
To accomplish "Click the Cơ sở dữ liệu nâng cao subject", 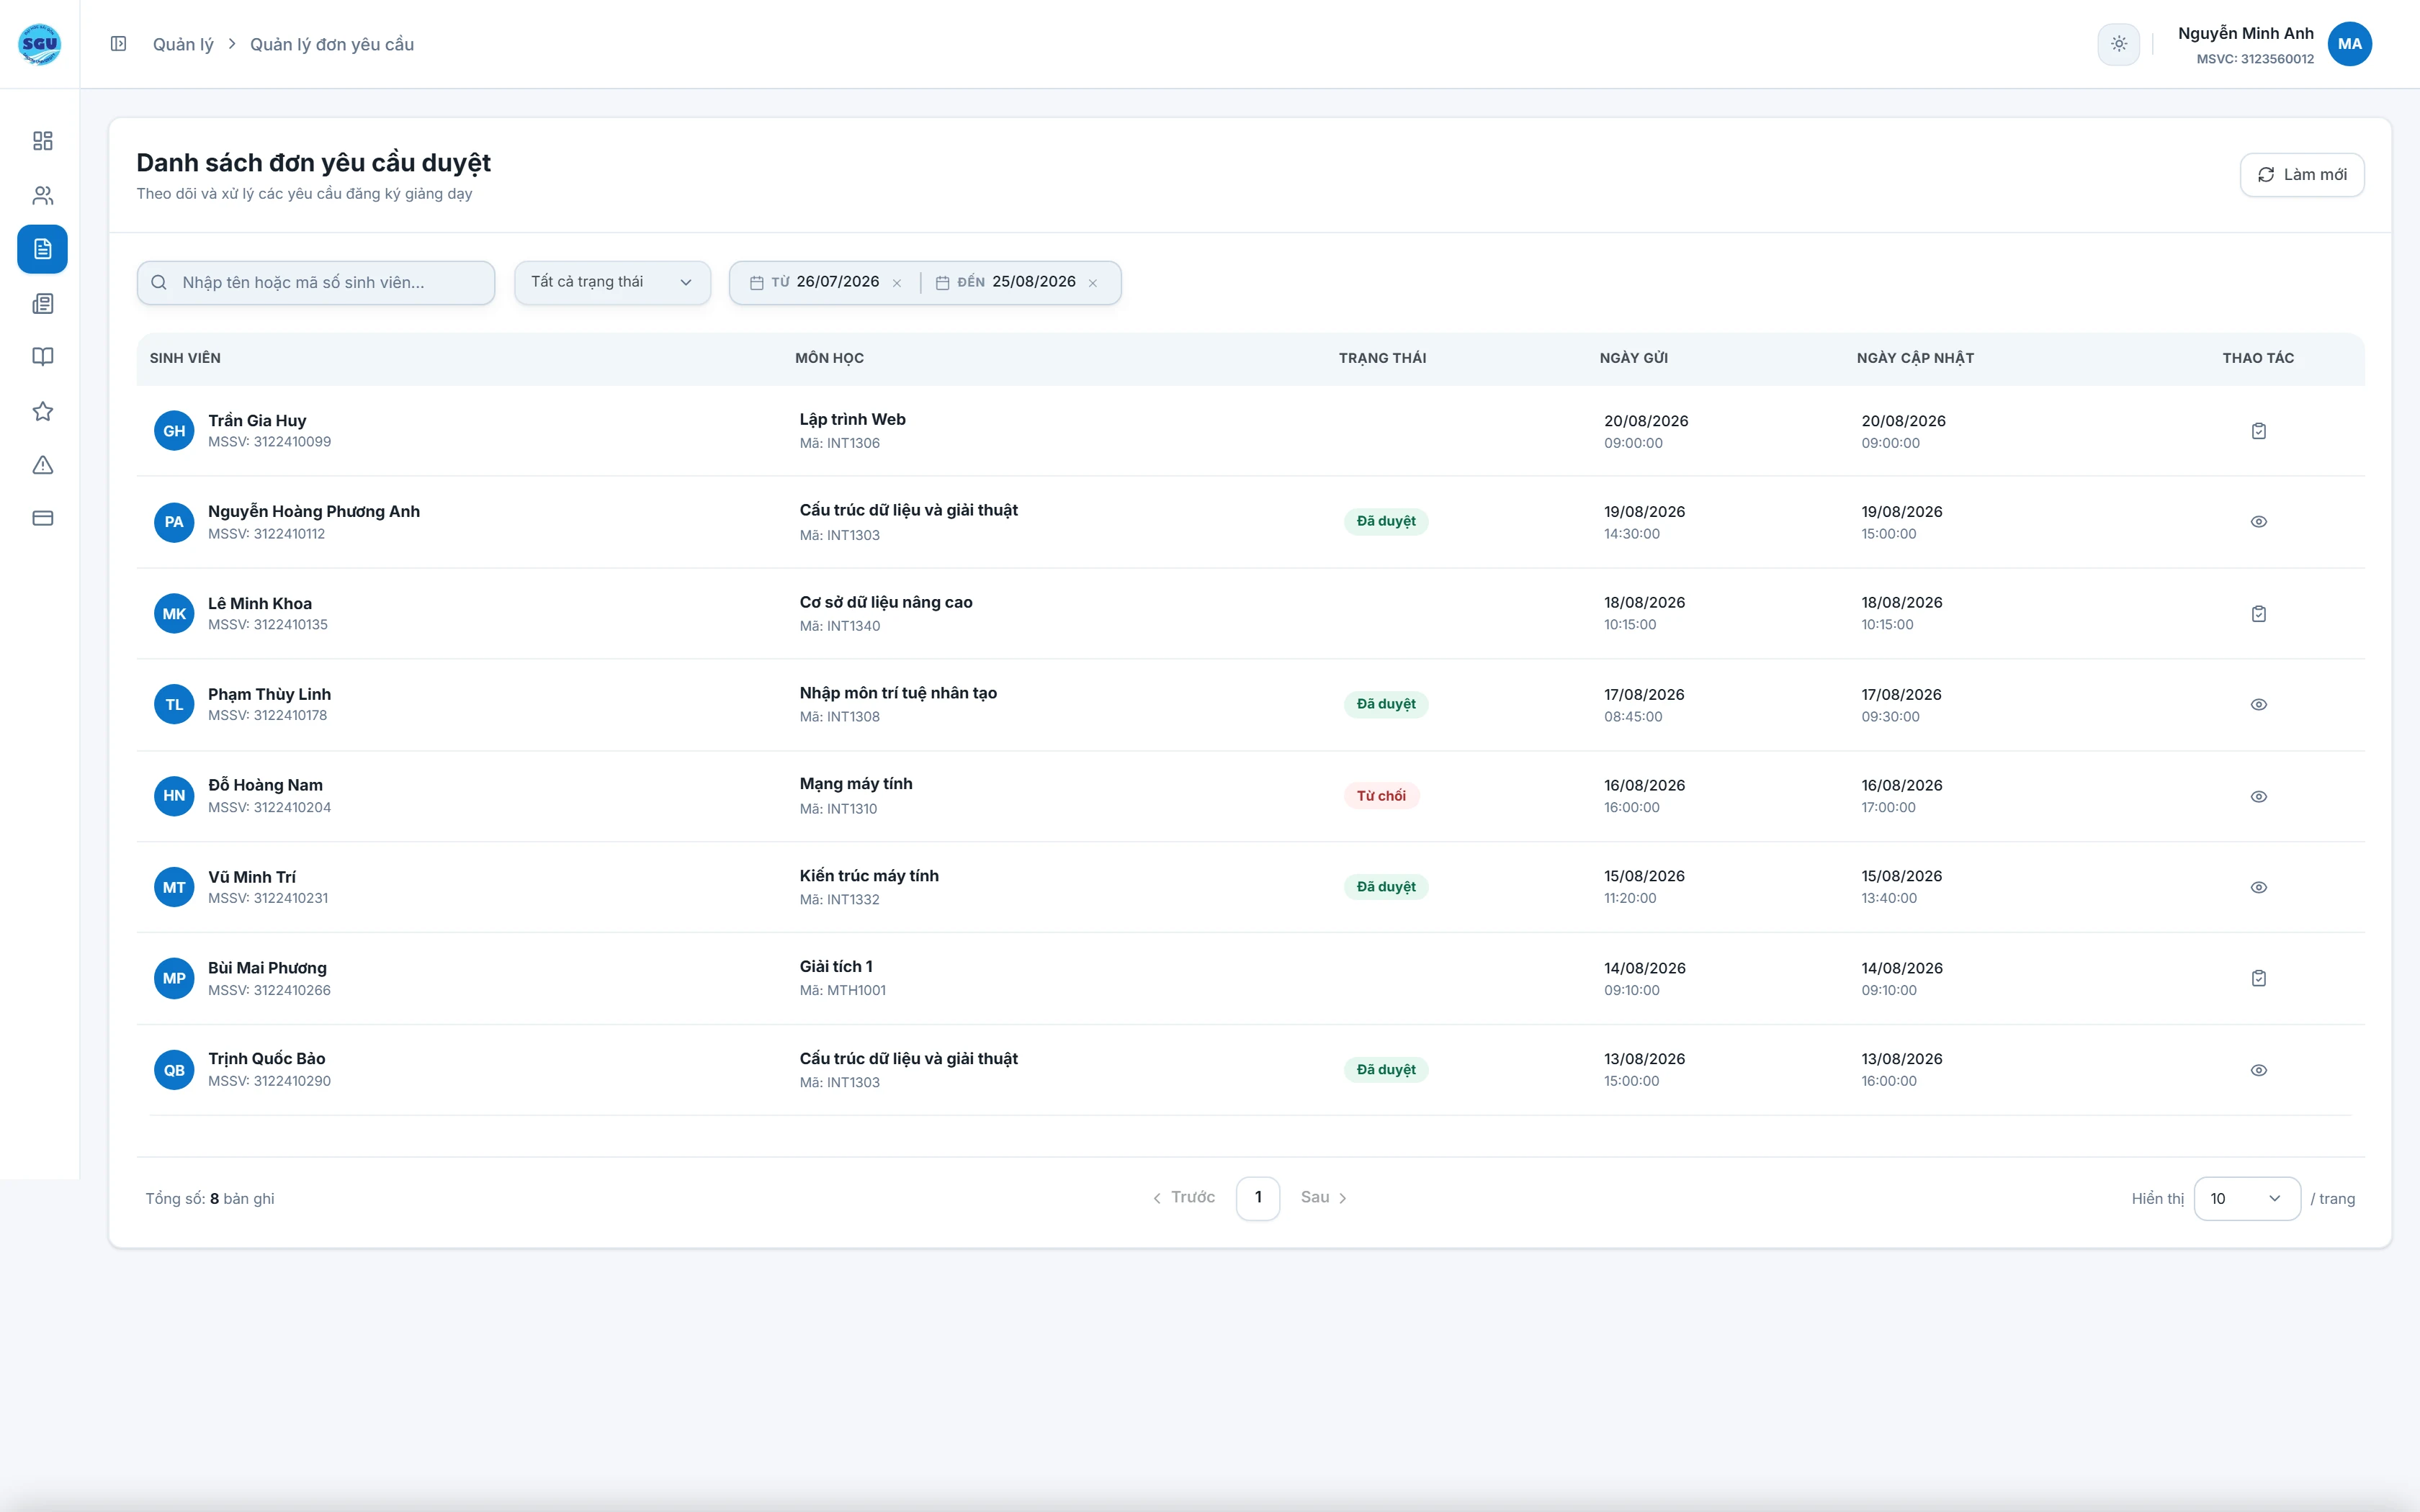I will [x=886, y=603].
